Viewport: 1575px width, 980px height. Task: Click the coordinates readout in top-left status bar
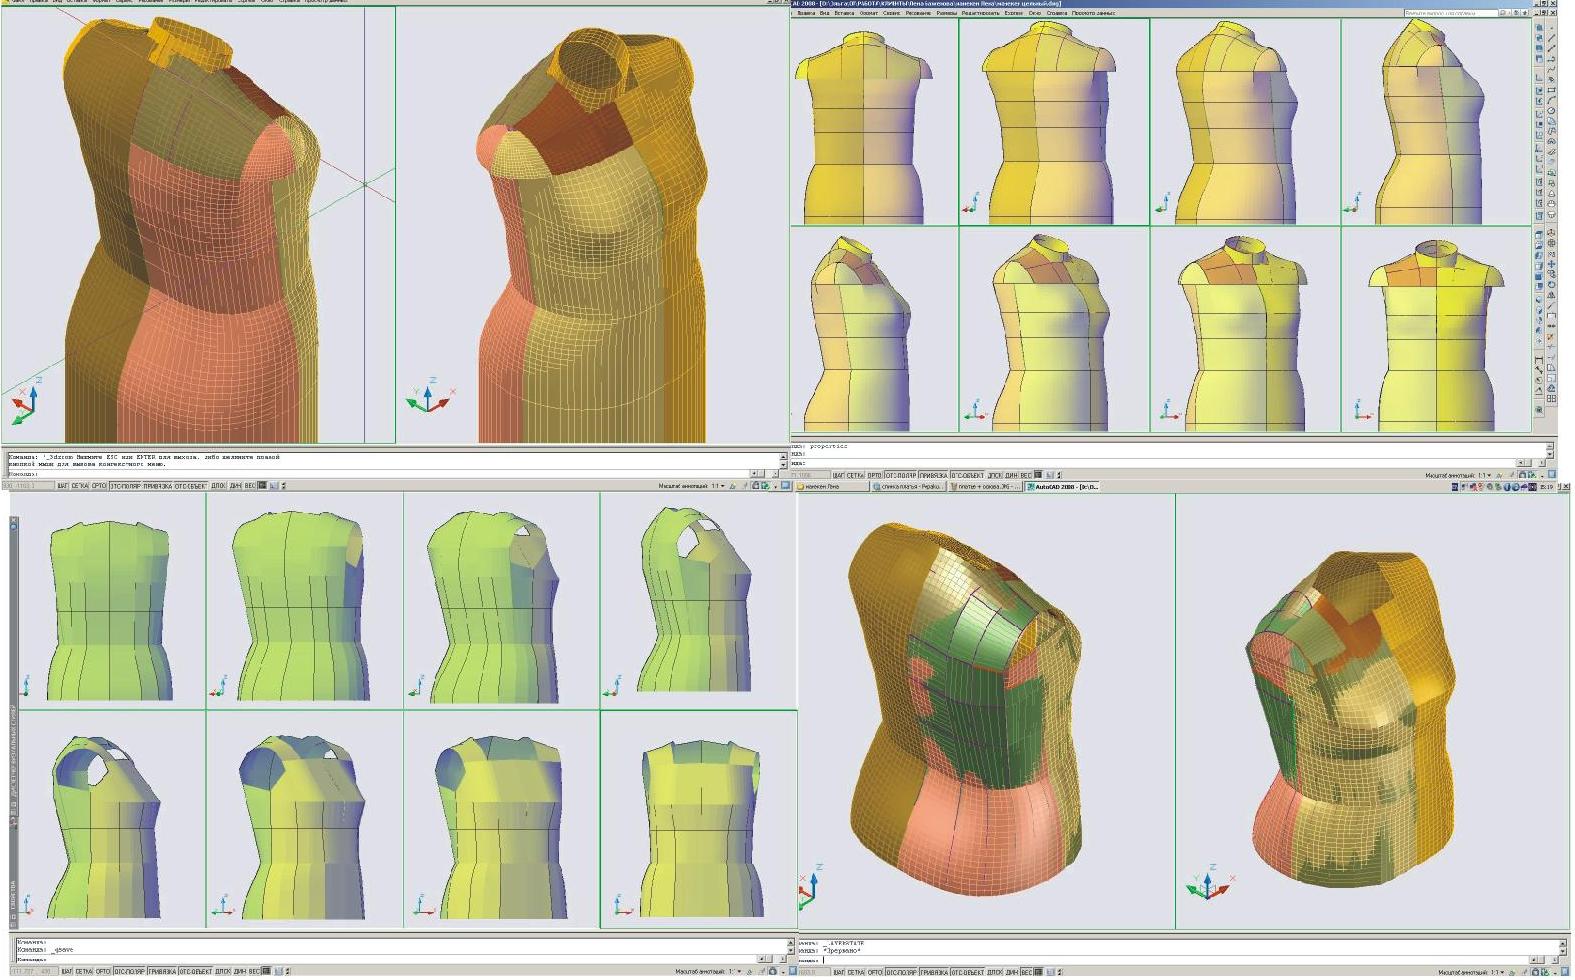click(x=27, y=486)
